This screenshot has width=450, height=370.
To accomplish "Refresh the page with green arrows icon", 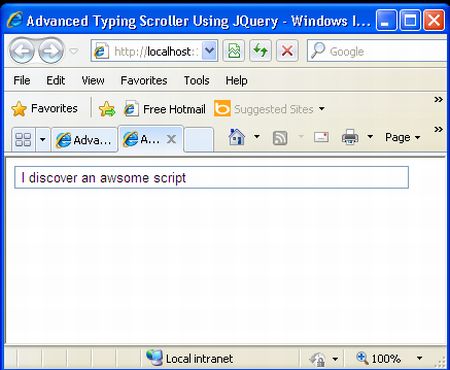I will [x=260, y=51].
